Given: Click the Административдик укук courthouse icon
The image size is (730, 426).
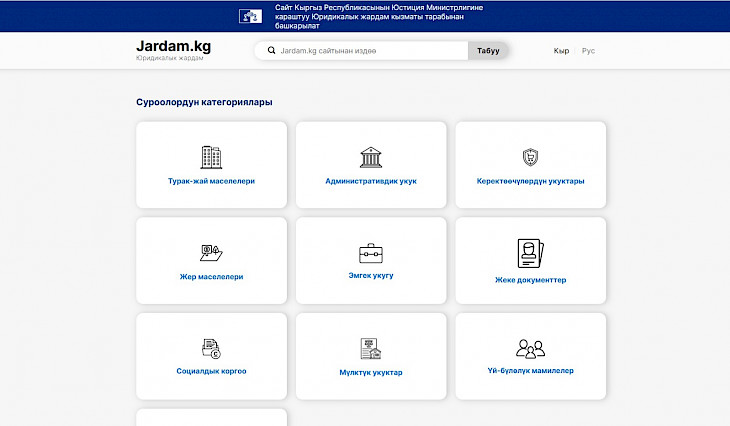Looking at the screenshot, I should click(371, 157).
